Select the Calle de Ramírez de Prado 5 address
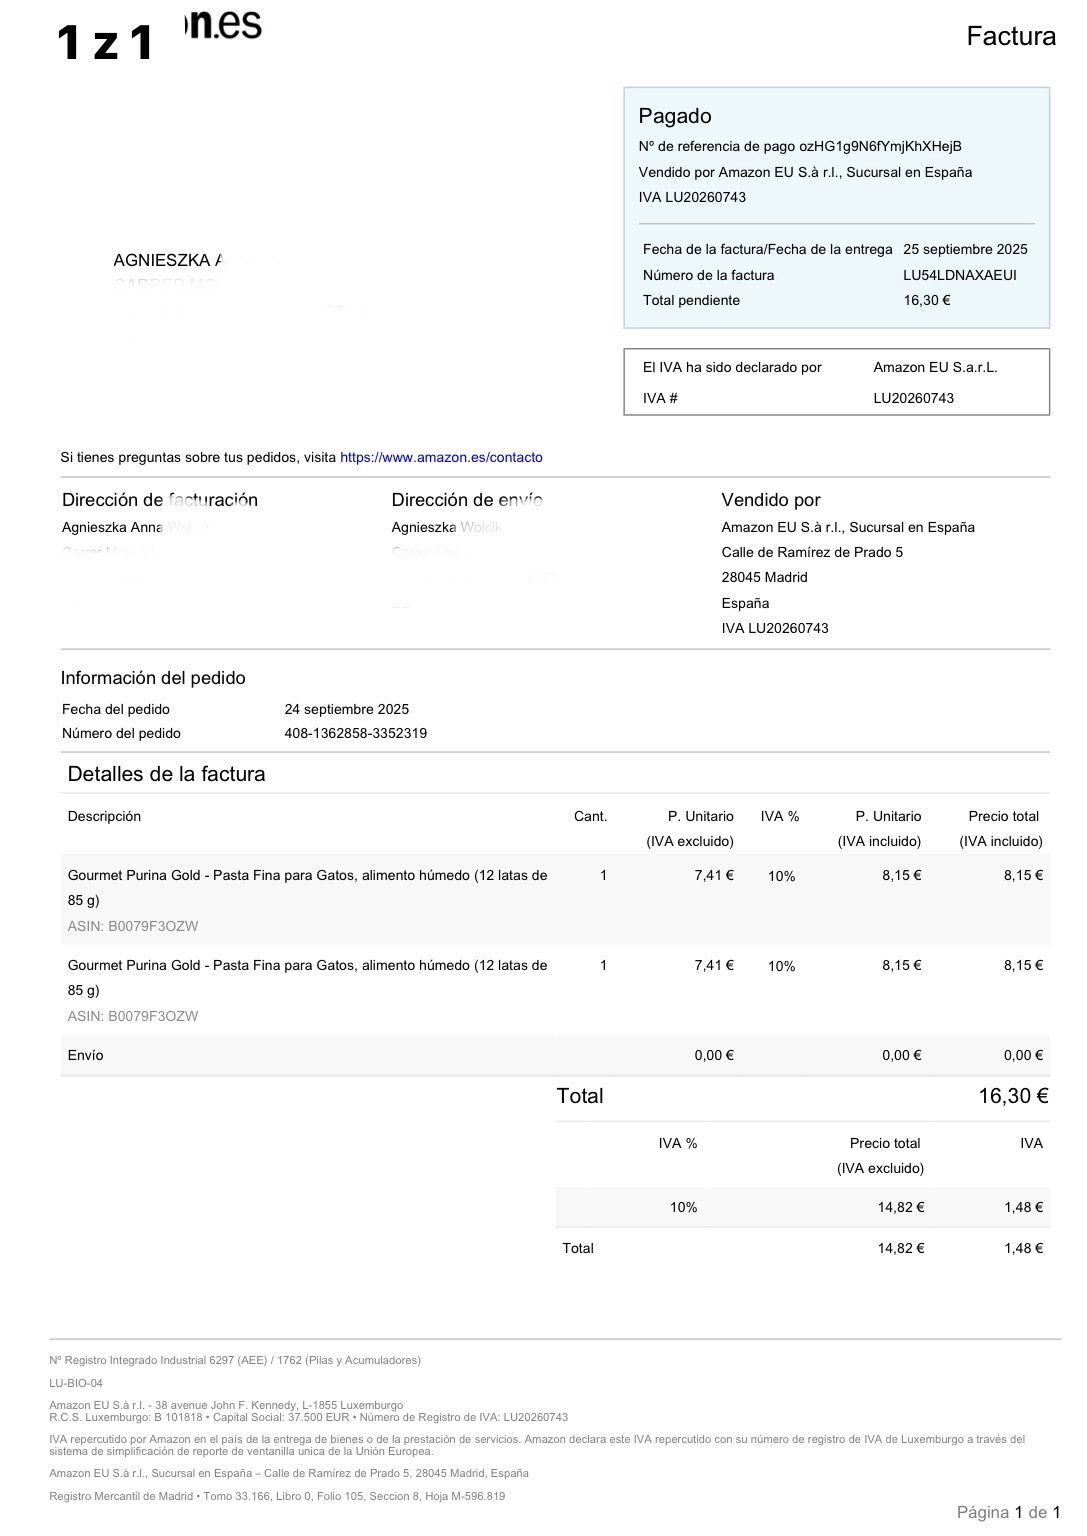This screenshot has width=1087, height=1536. point(812,552)
